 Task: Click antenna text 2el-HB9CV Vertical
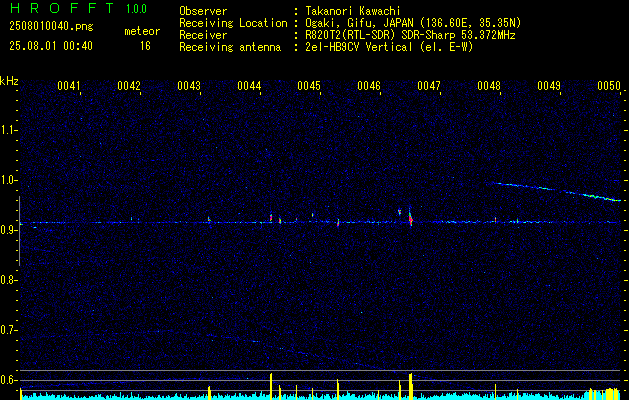(x=359, y=47)
